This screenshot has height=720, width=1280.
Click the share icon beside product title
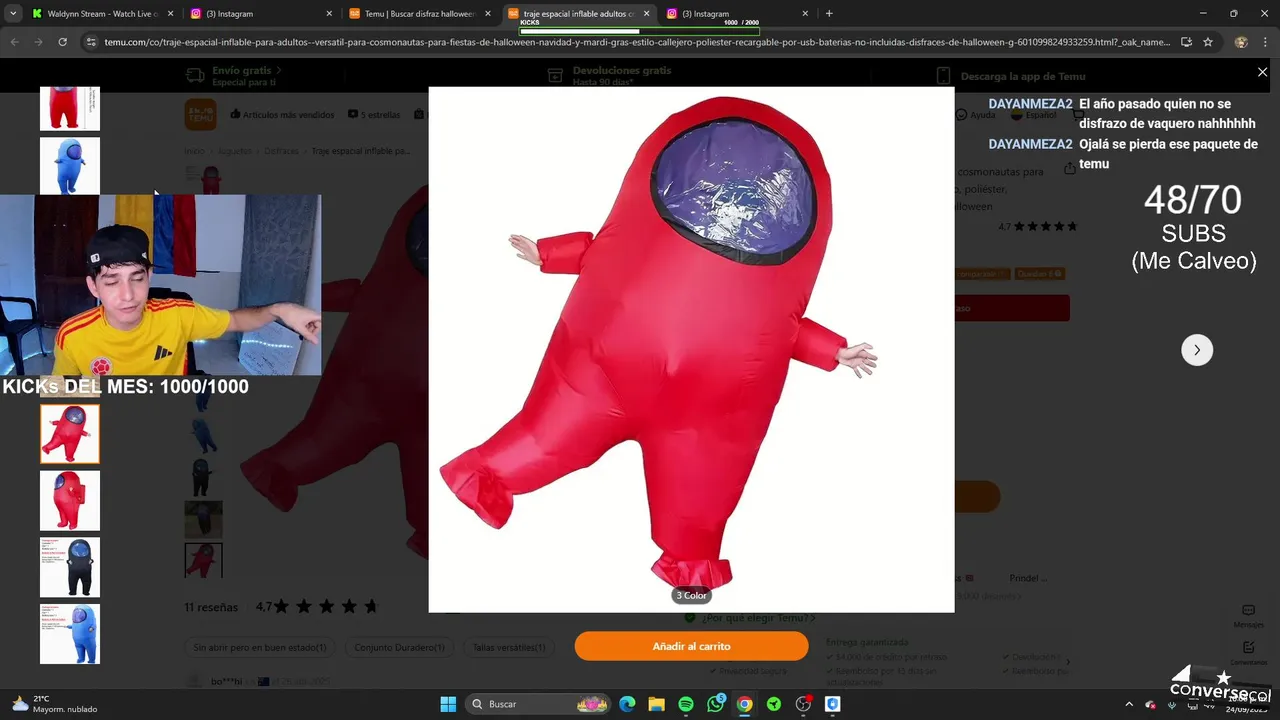(x=1070, y=168)
